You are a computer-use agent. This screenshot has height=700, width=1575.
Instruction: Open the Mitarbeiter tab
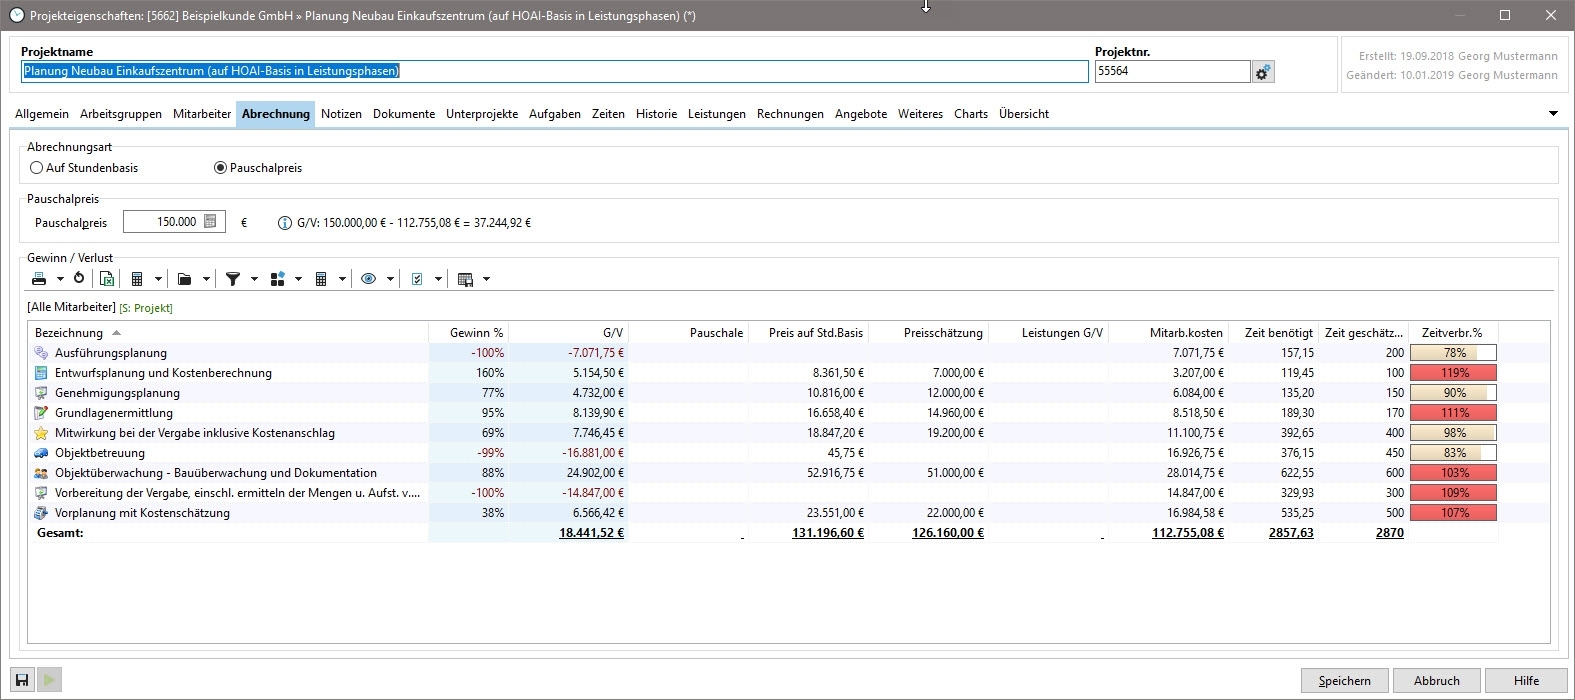click(x=202, y=114)
